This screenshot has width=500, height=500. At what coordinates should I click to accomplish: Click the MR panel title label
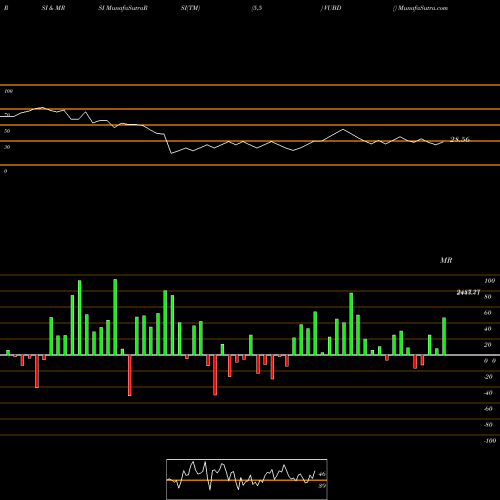tap(446, 260)
